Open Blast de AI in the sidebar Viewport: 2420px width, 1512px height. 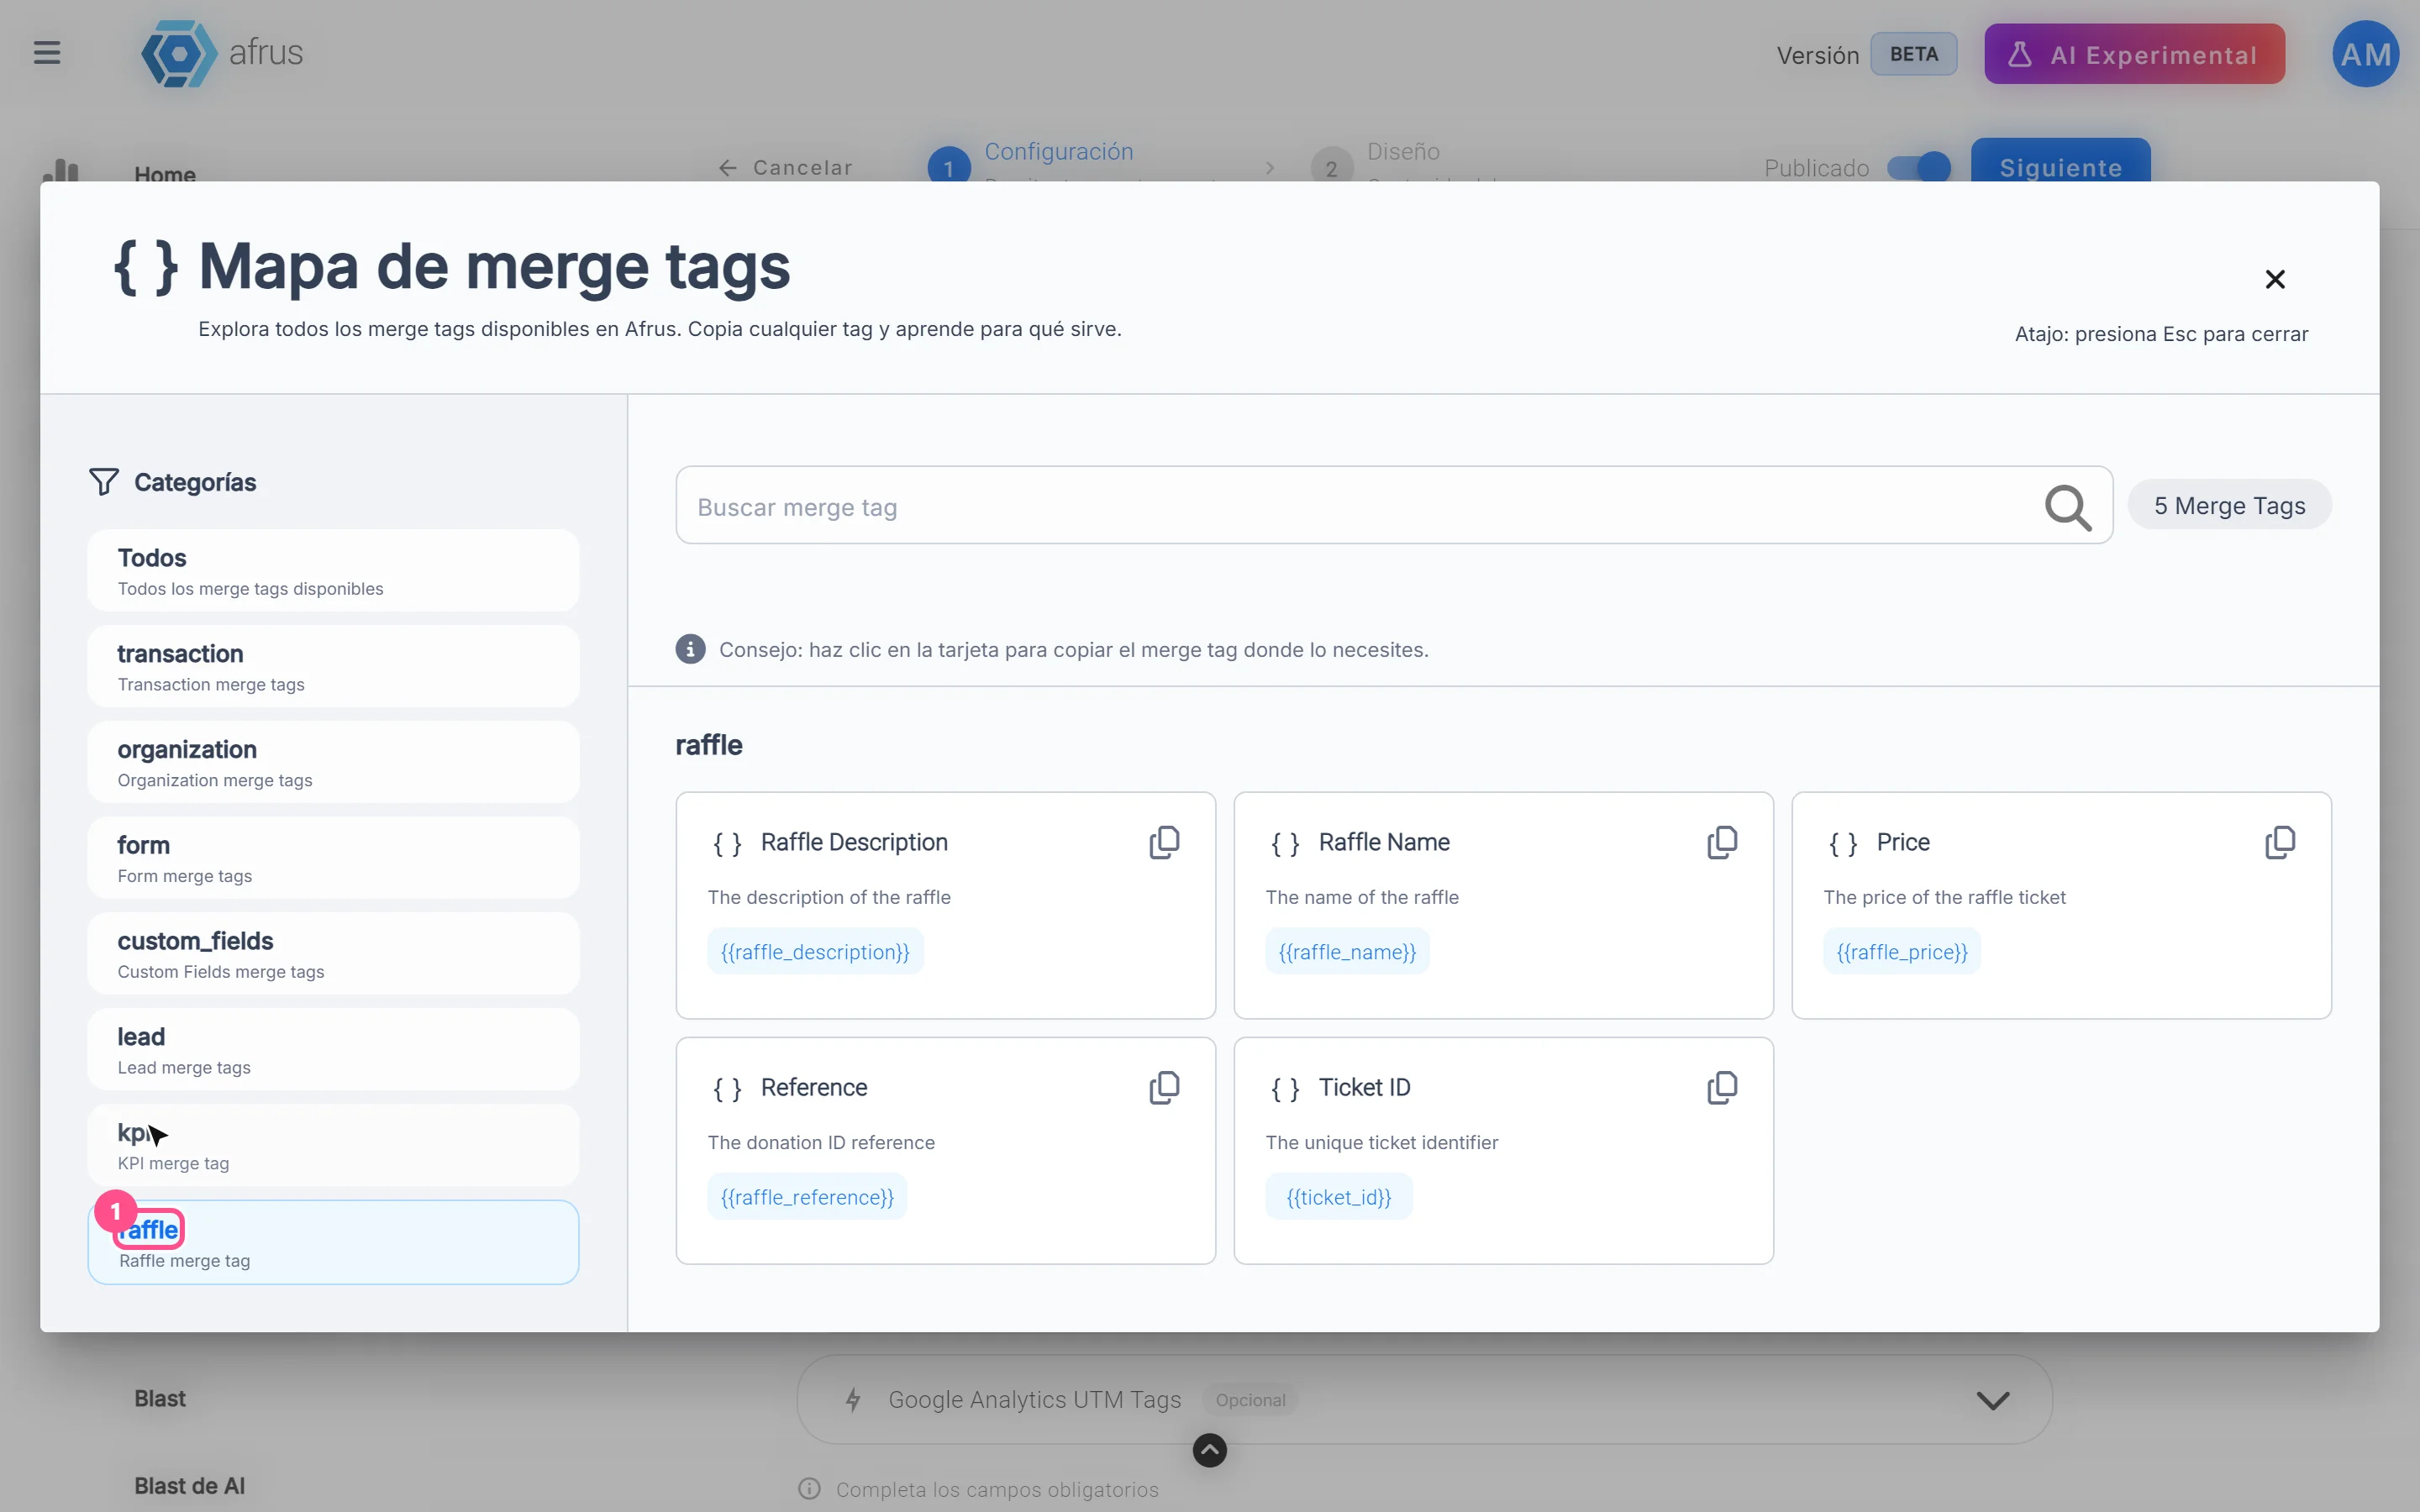pyautogui.click(x=189, y=1486)
